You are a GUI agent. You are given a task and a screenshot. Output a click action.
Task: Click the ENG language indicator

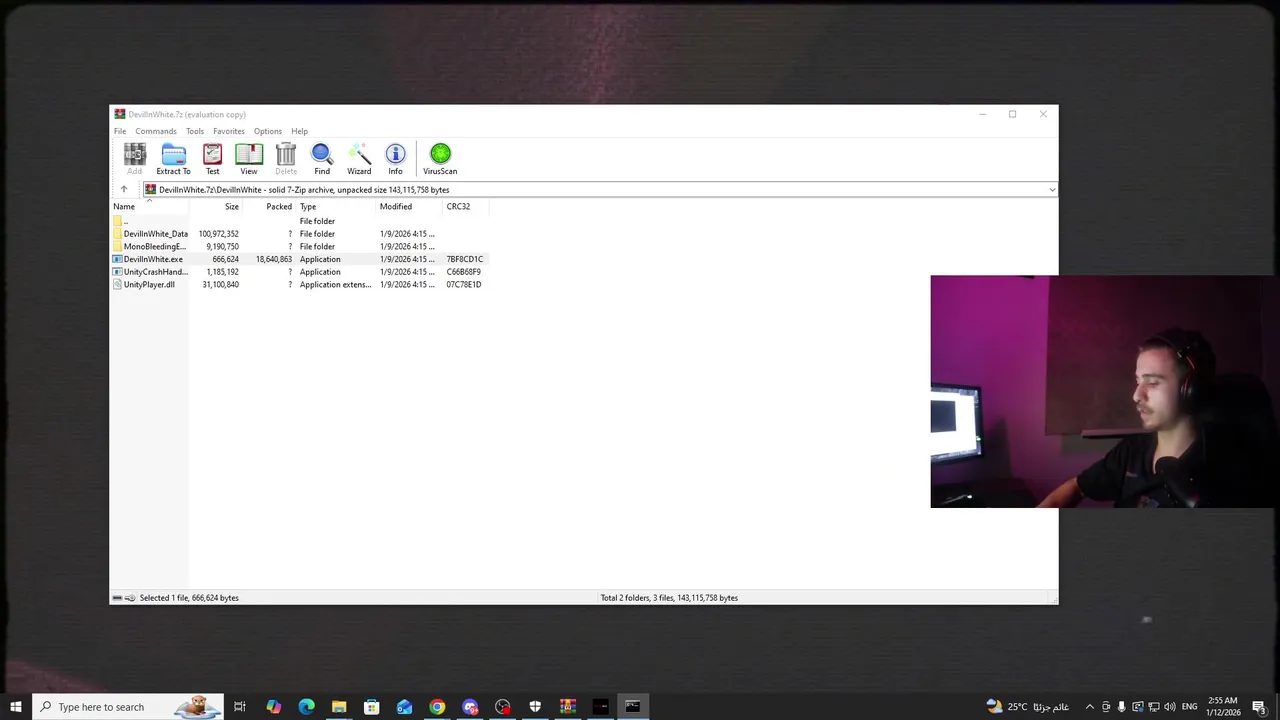[x=1190, y=707]
